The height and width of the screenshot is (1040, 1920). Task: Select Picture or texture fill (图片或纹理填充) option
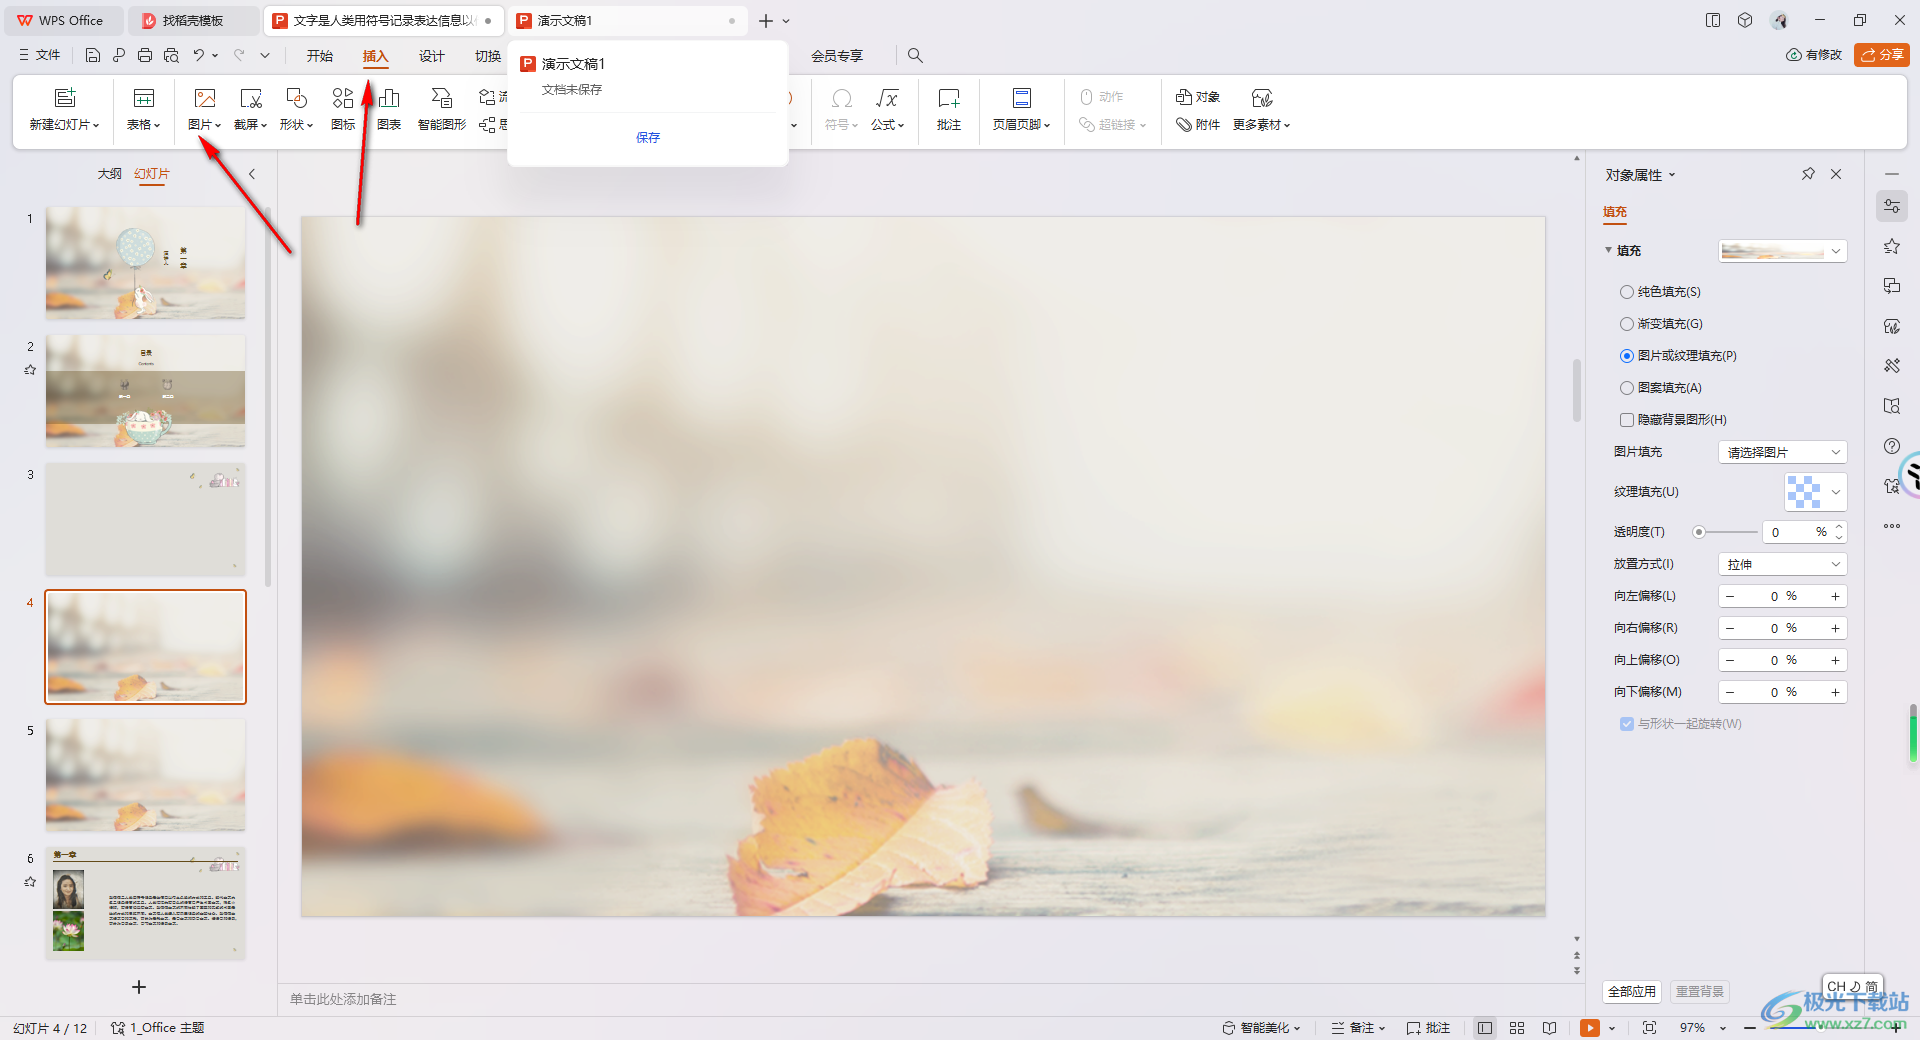coord(1627,356)
